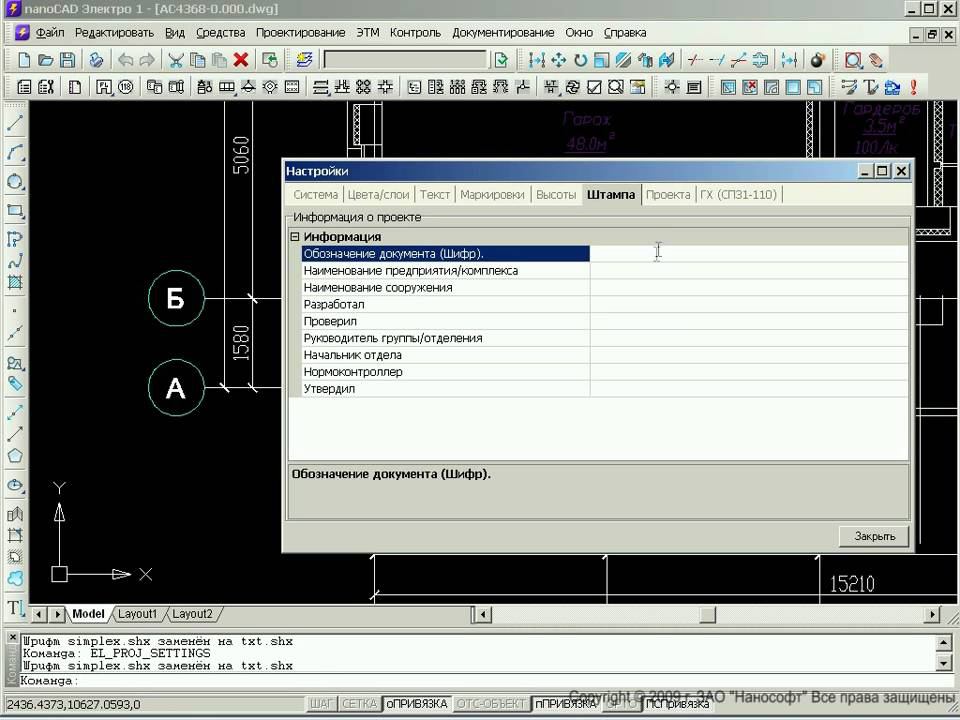Click the Закрыть button

coord(874,536)
